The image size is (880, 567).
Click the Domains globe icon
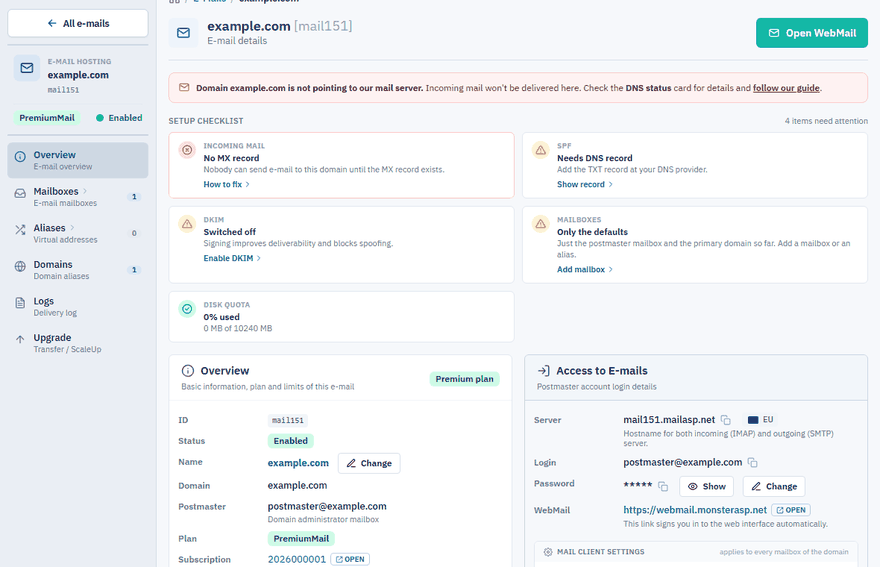(x=20, y=266)
